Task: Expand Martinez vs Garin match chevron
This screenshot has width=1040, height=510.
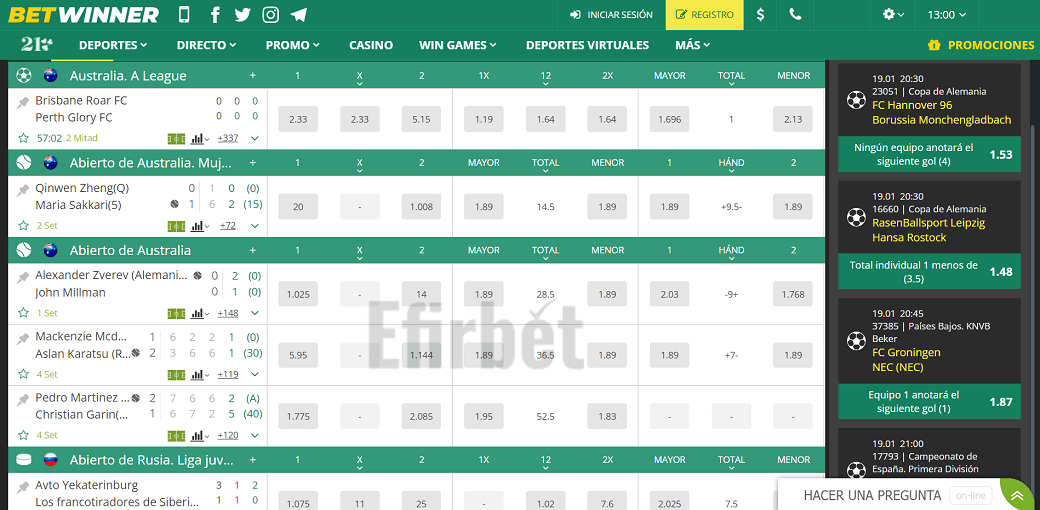Action: click(255, 436)
